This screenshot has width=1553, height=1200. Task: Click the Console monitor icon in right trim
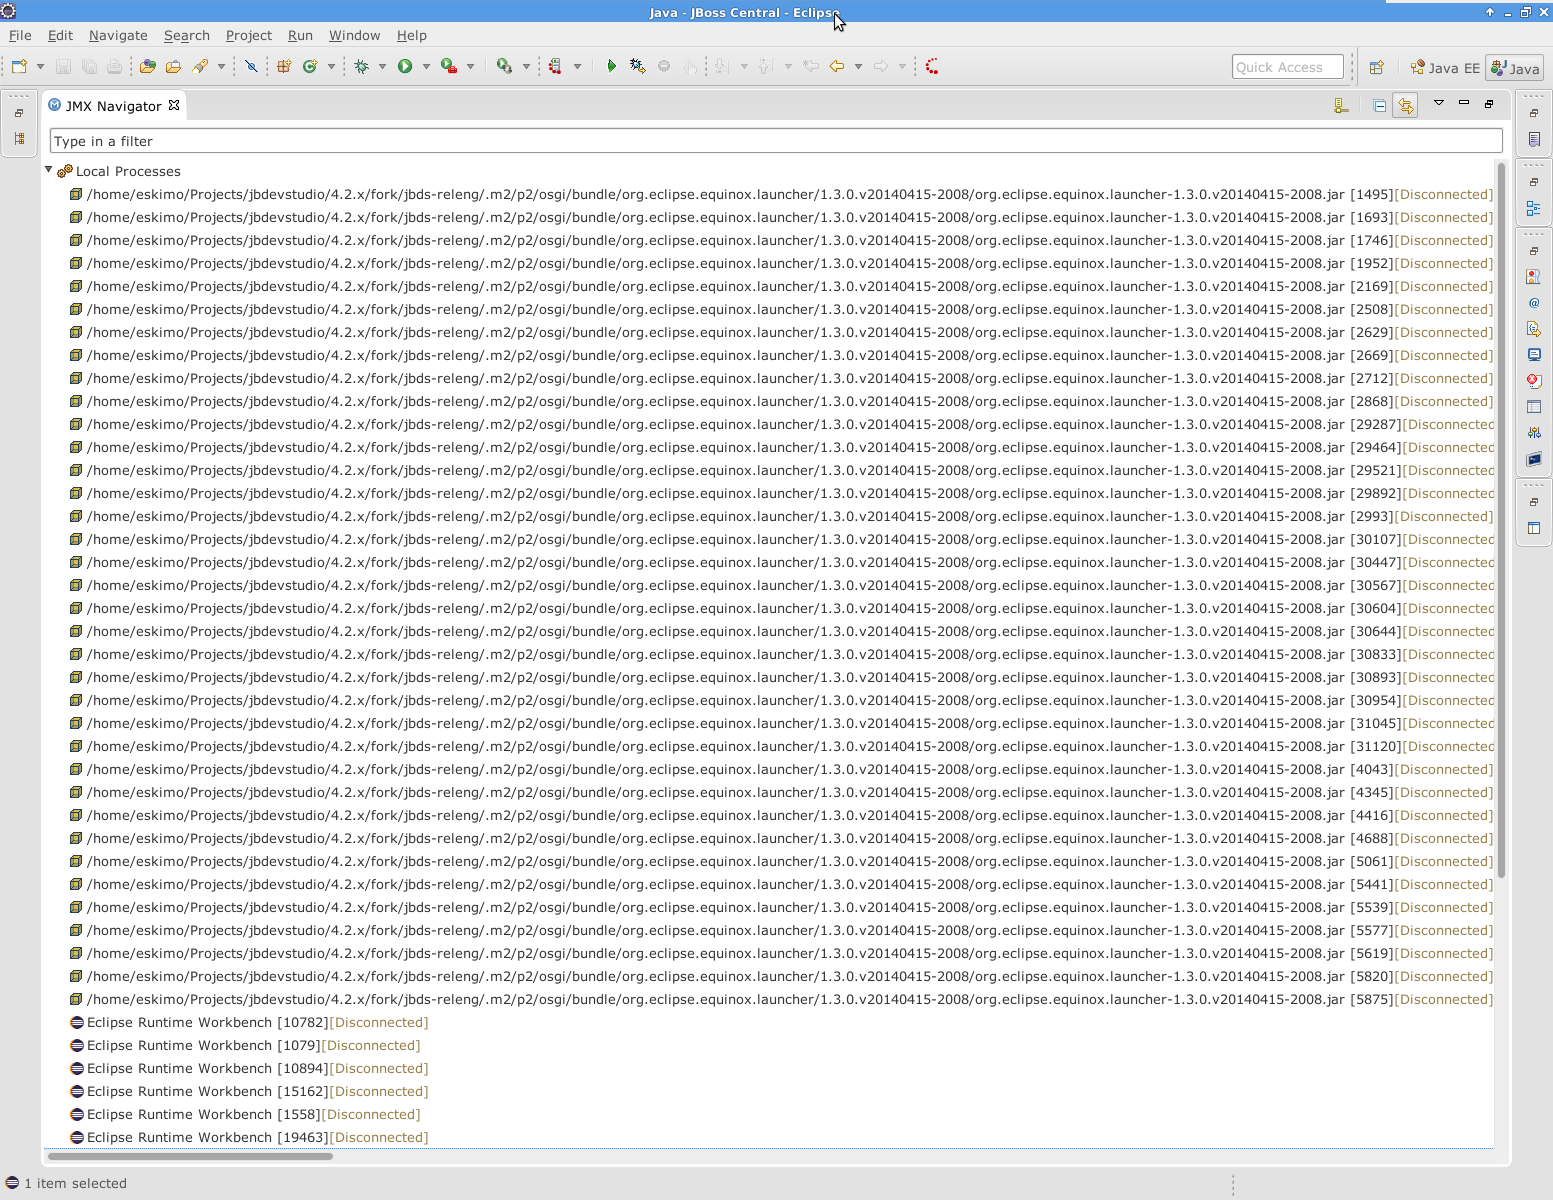point(1534,355)
